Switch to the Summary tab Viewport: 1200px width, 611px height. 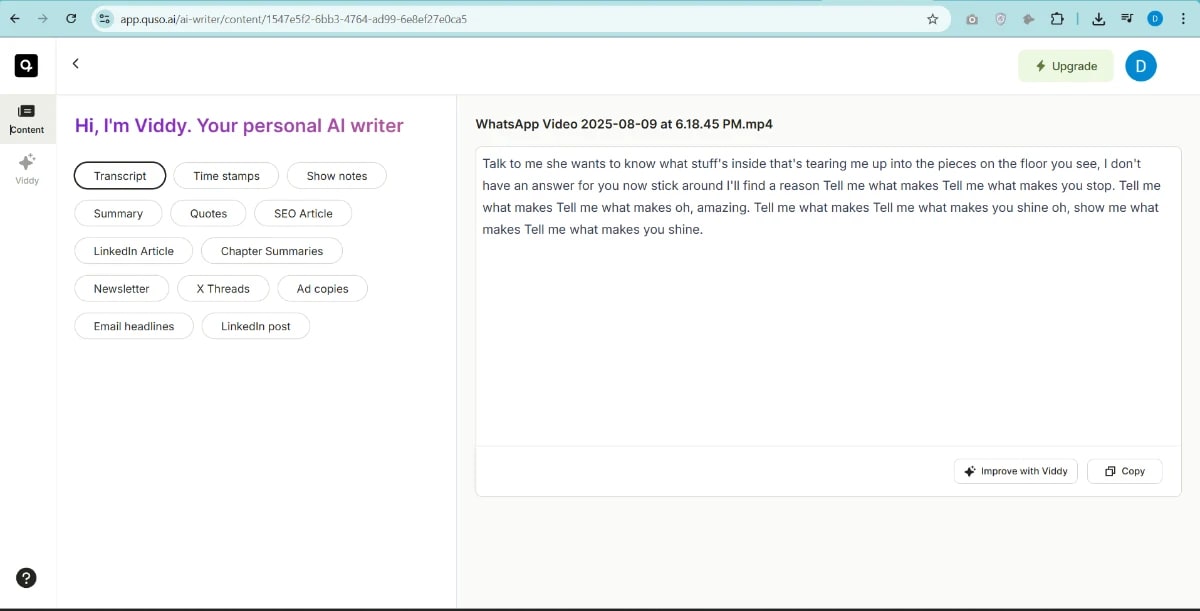118,213
